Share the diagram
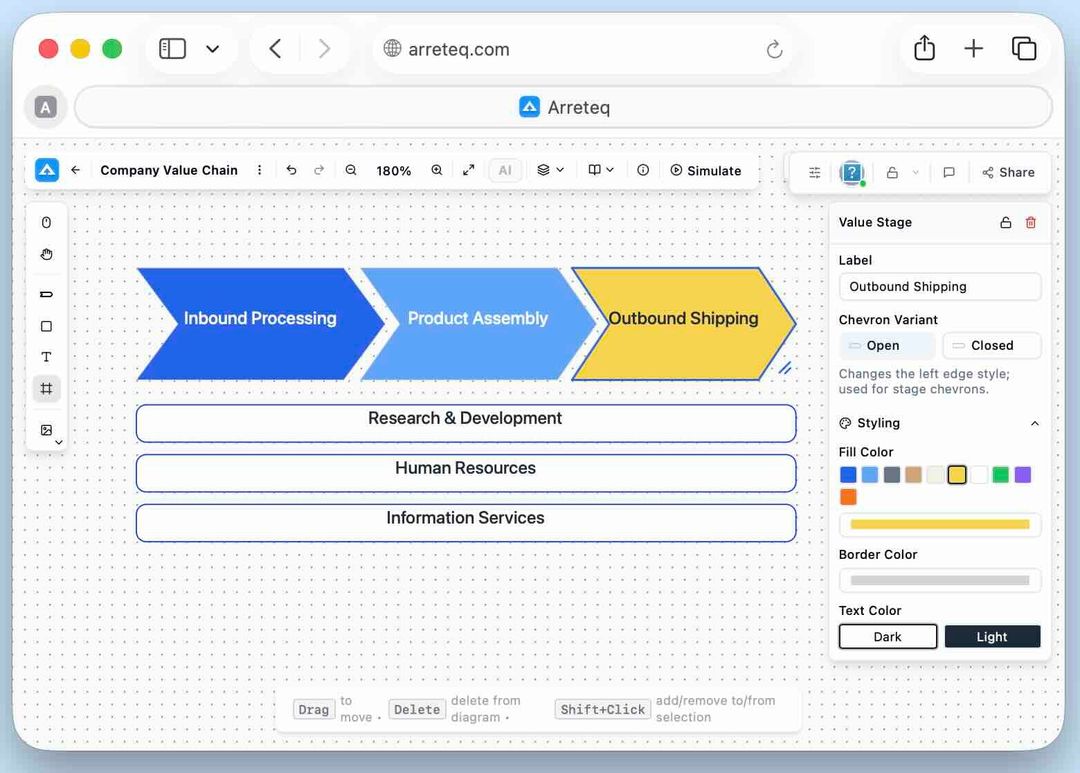The width and height of the screenshot is (1080, 773). click(1009, 172)
